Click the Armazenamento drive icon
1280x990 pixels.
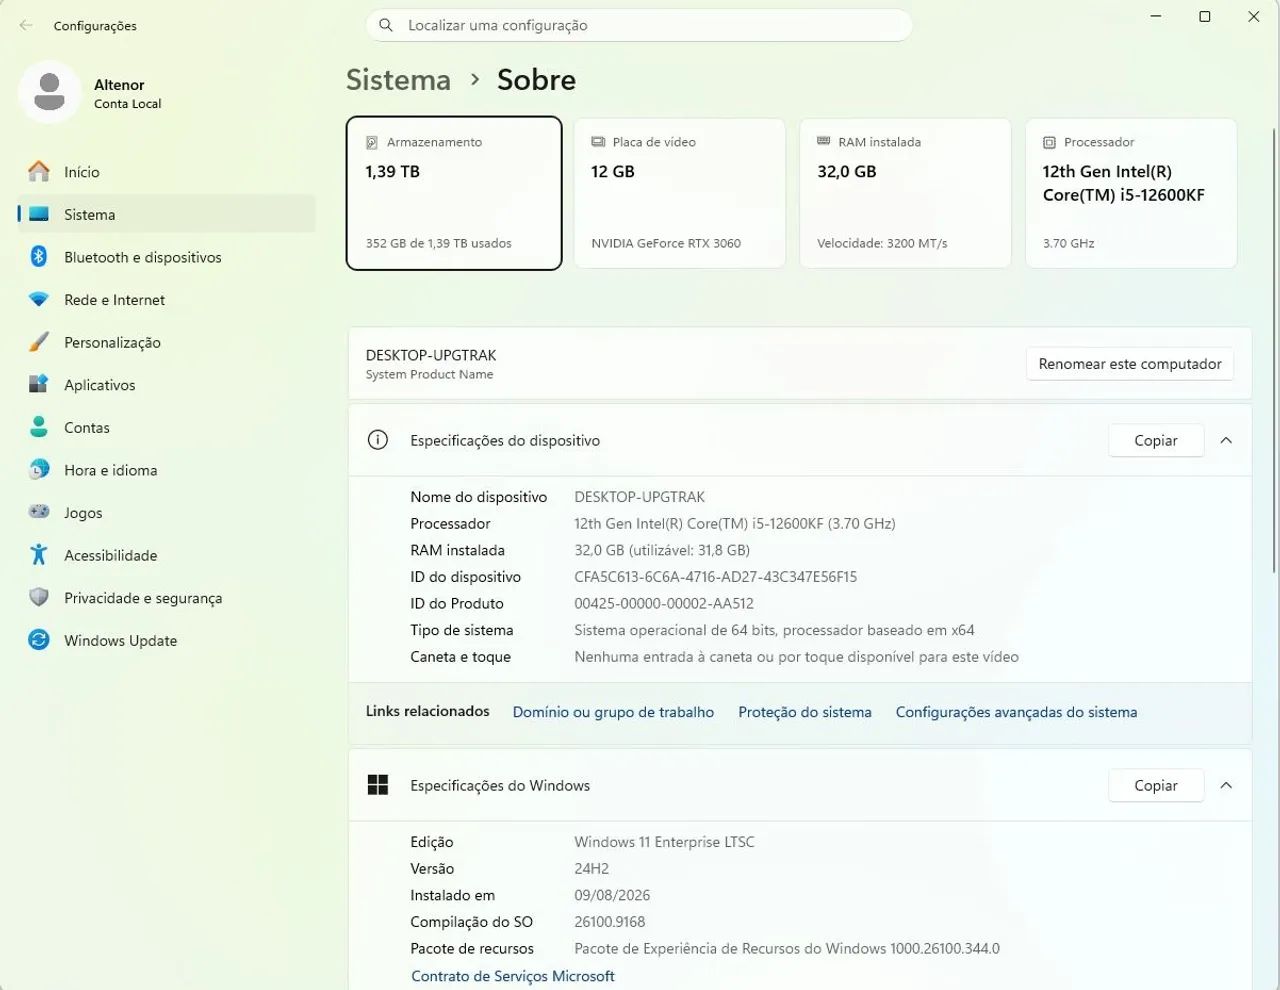pyautogui.click(x=372, y=142)
